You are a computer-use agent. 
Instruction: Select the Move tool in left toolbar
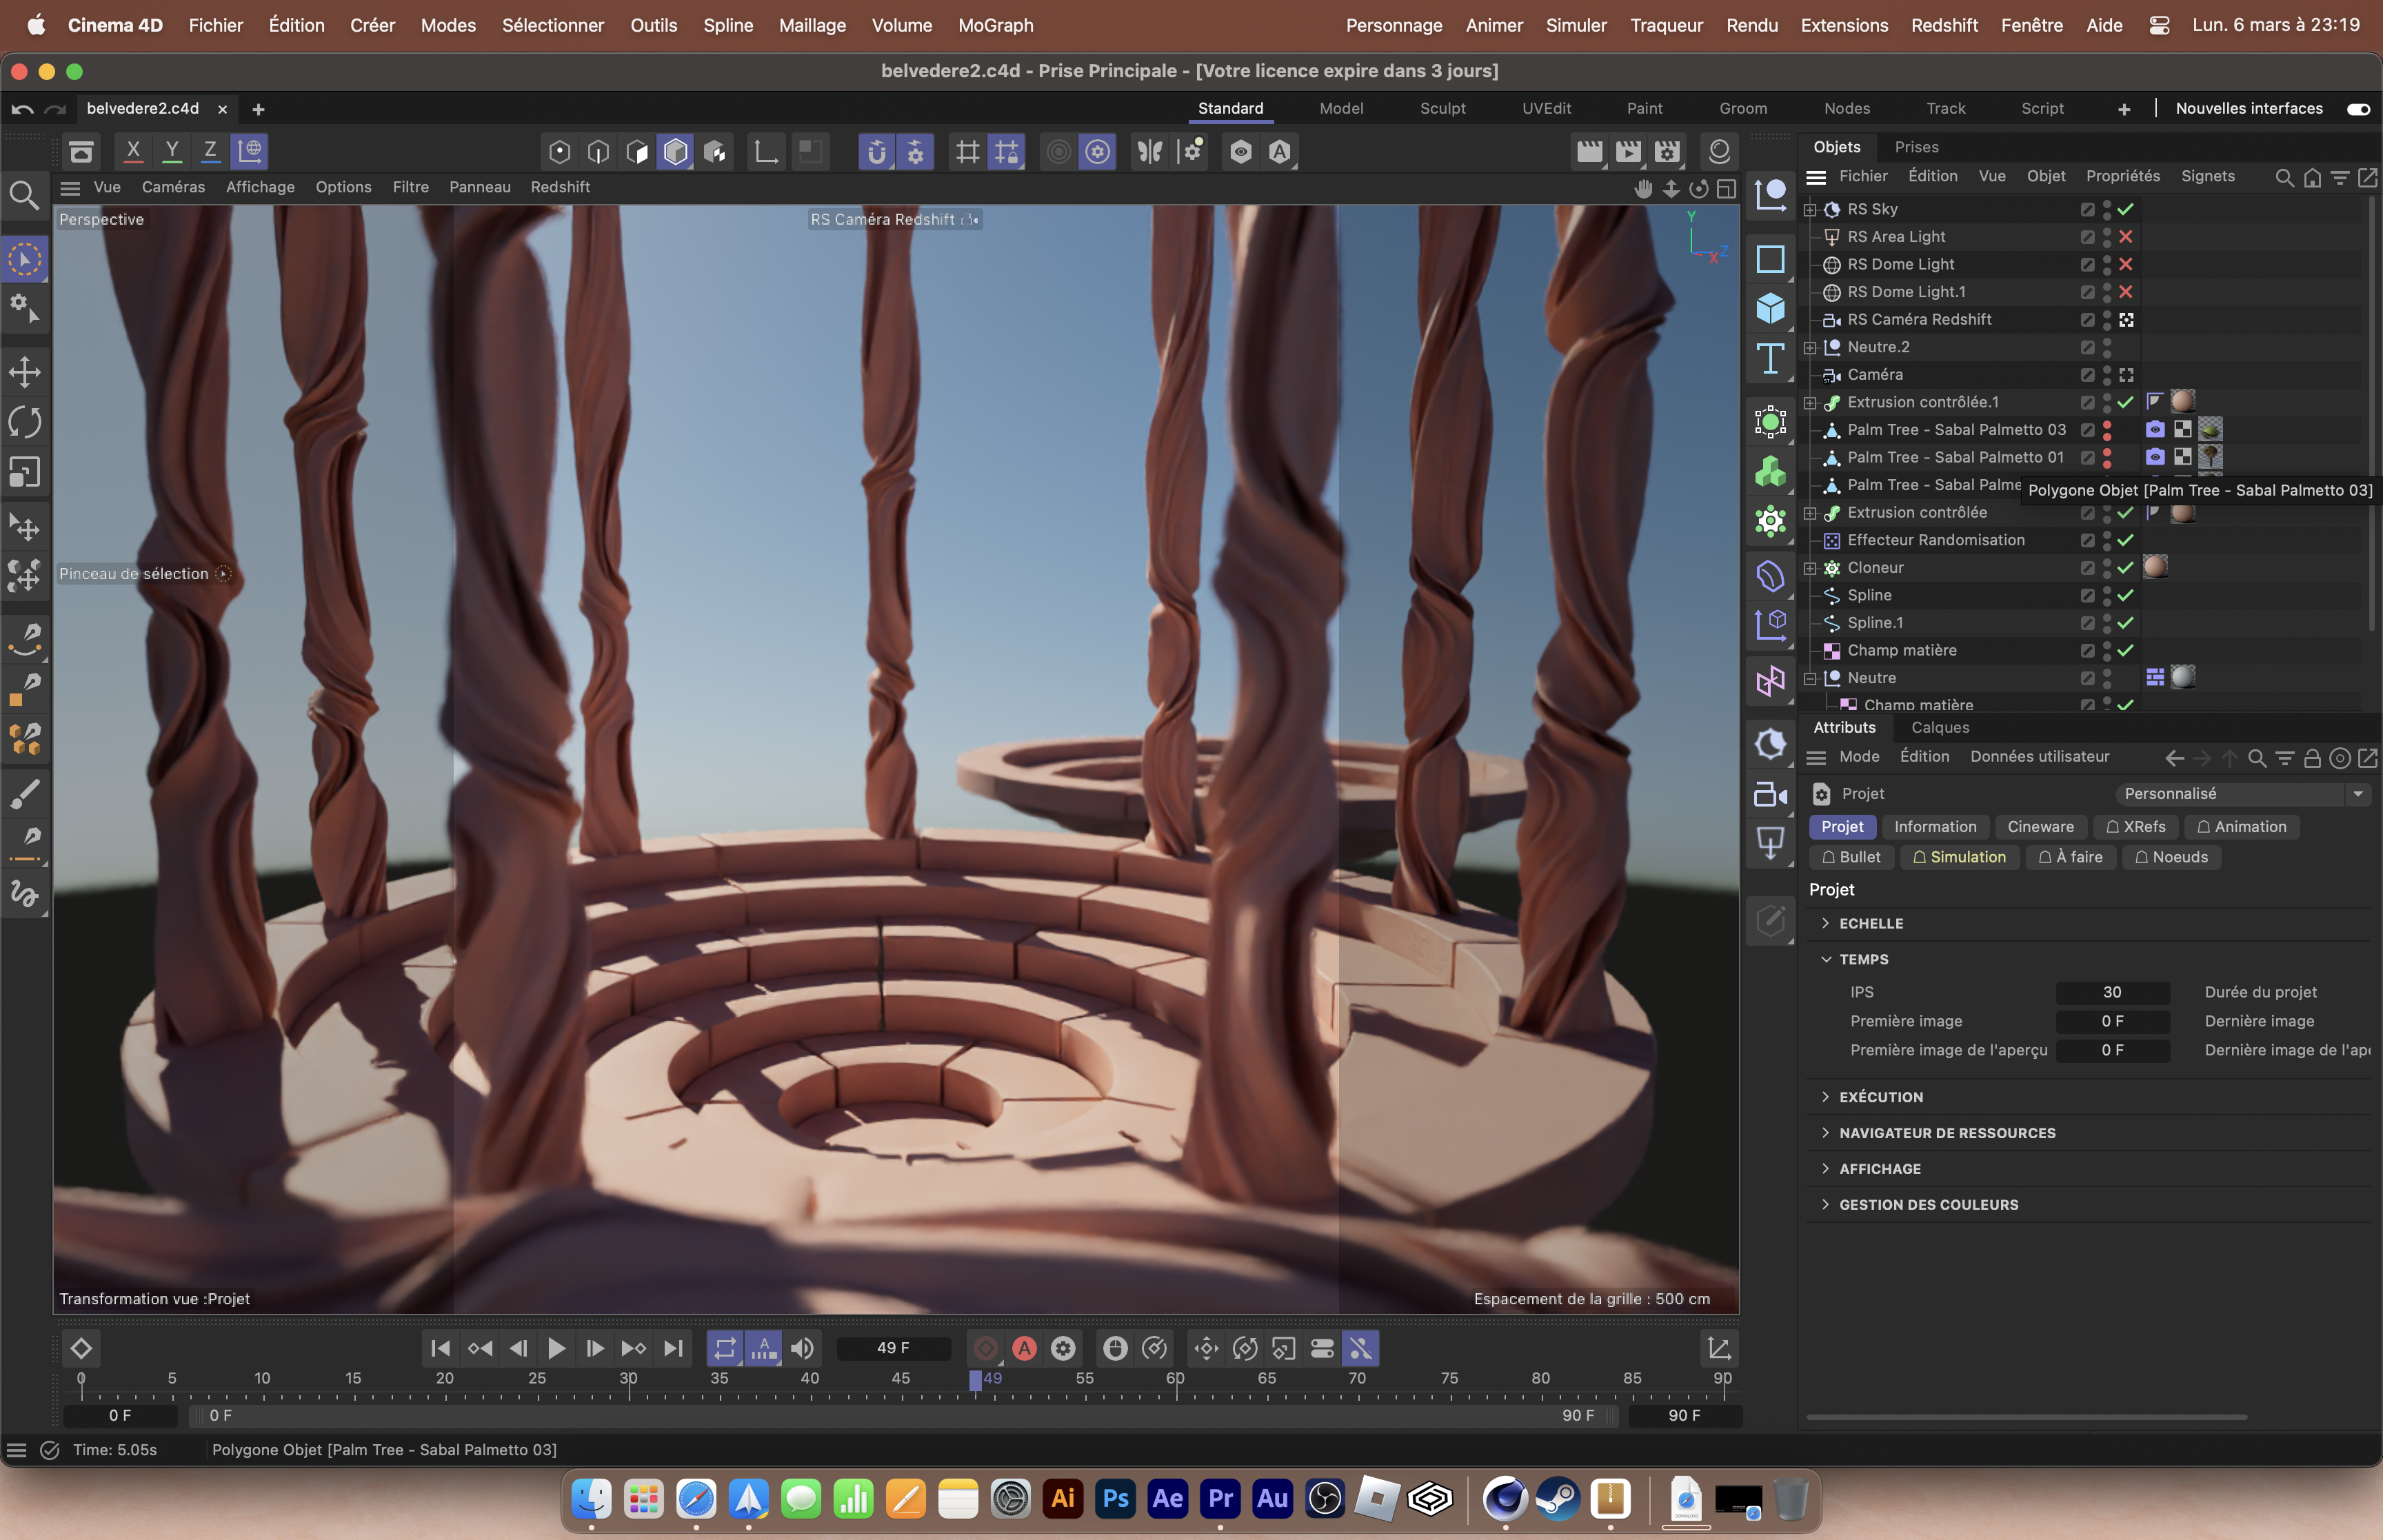click(25, 373)
